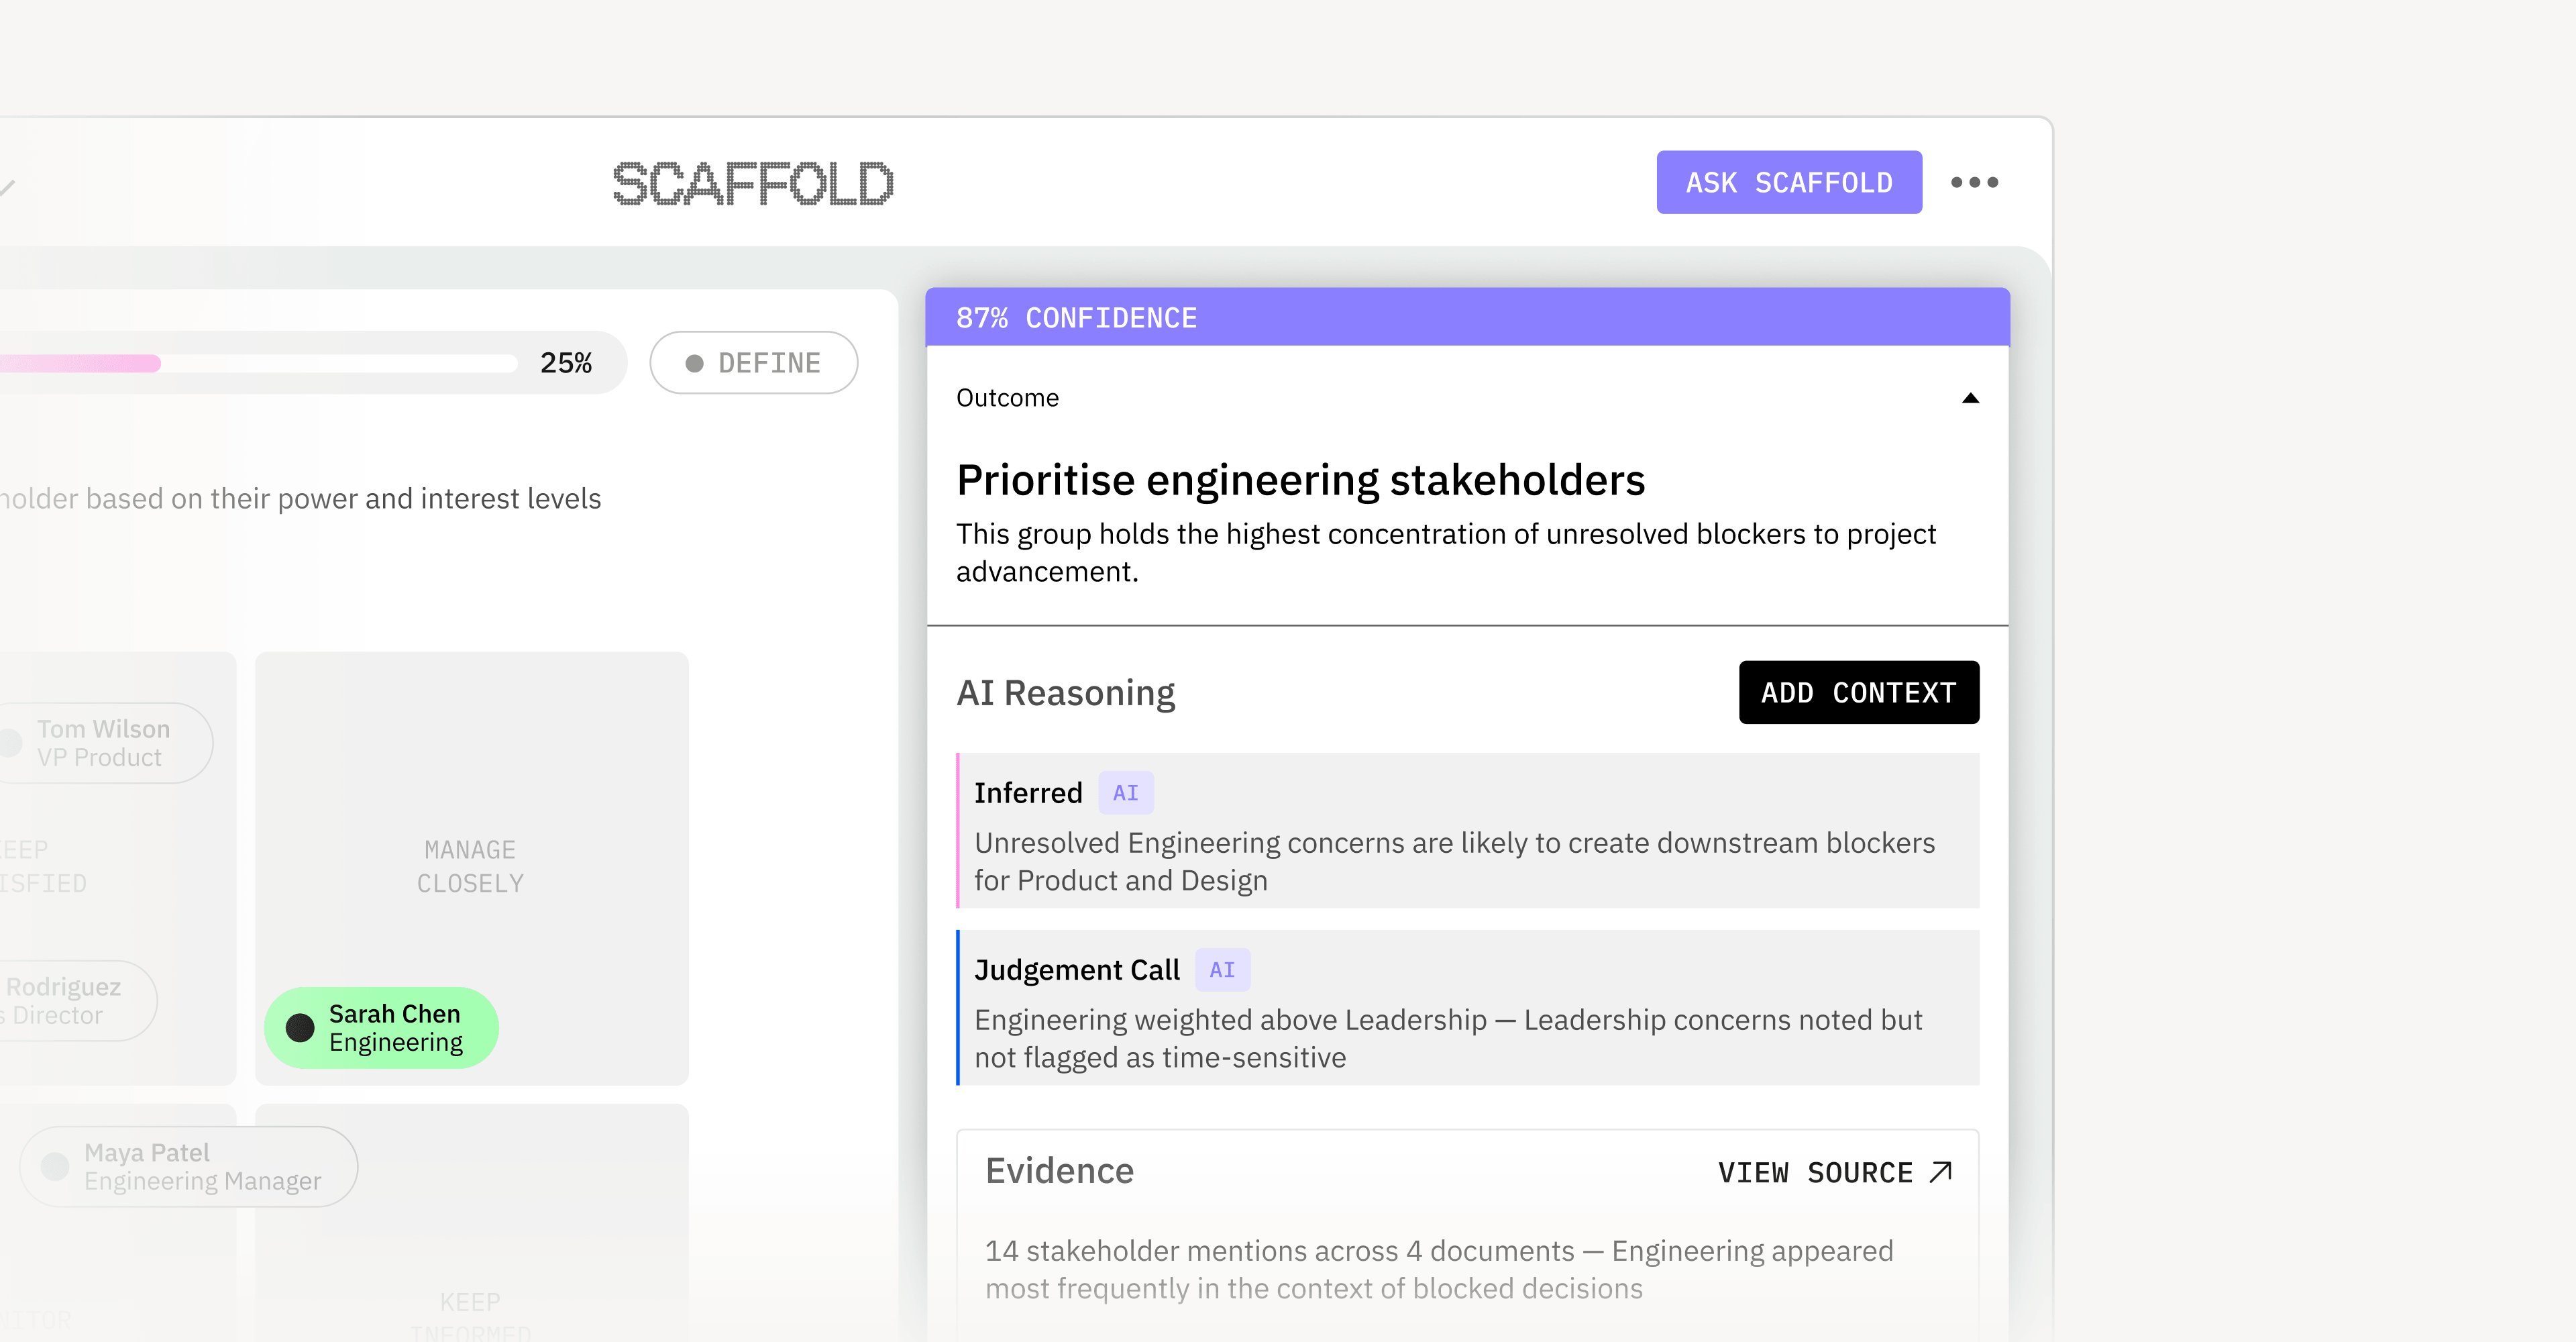Click the AI badge next to Inferred
Screen dimensions: 2576x1342
tap(1125, 793)
